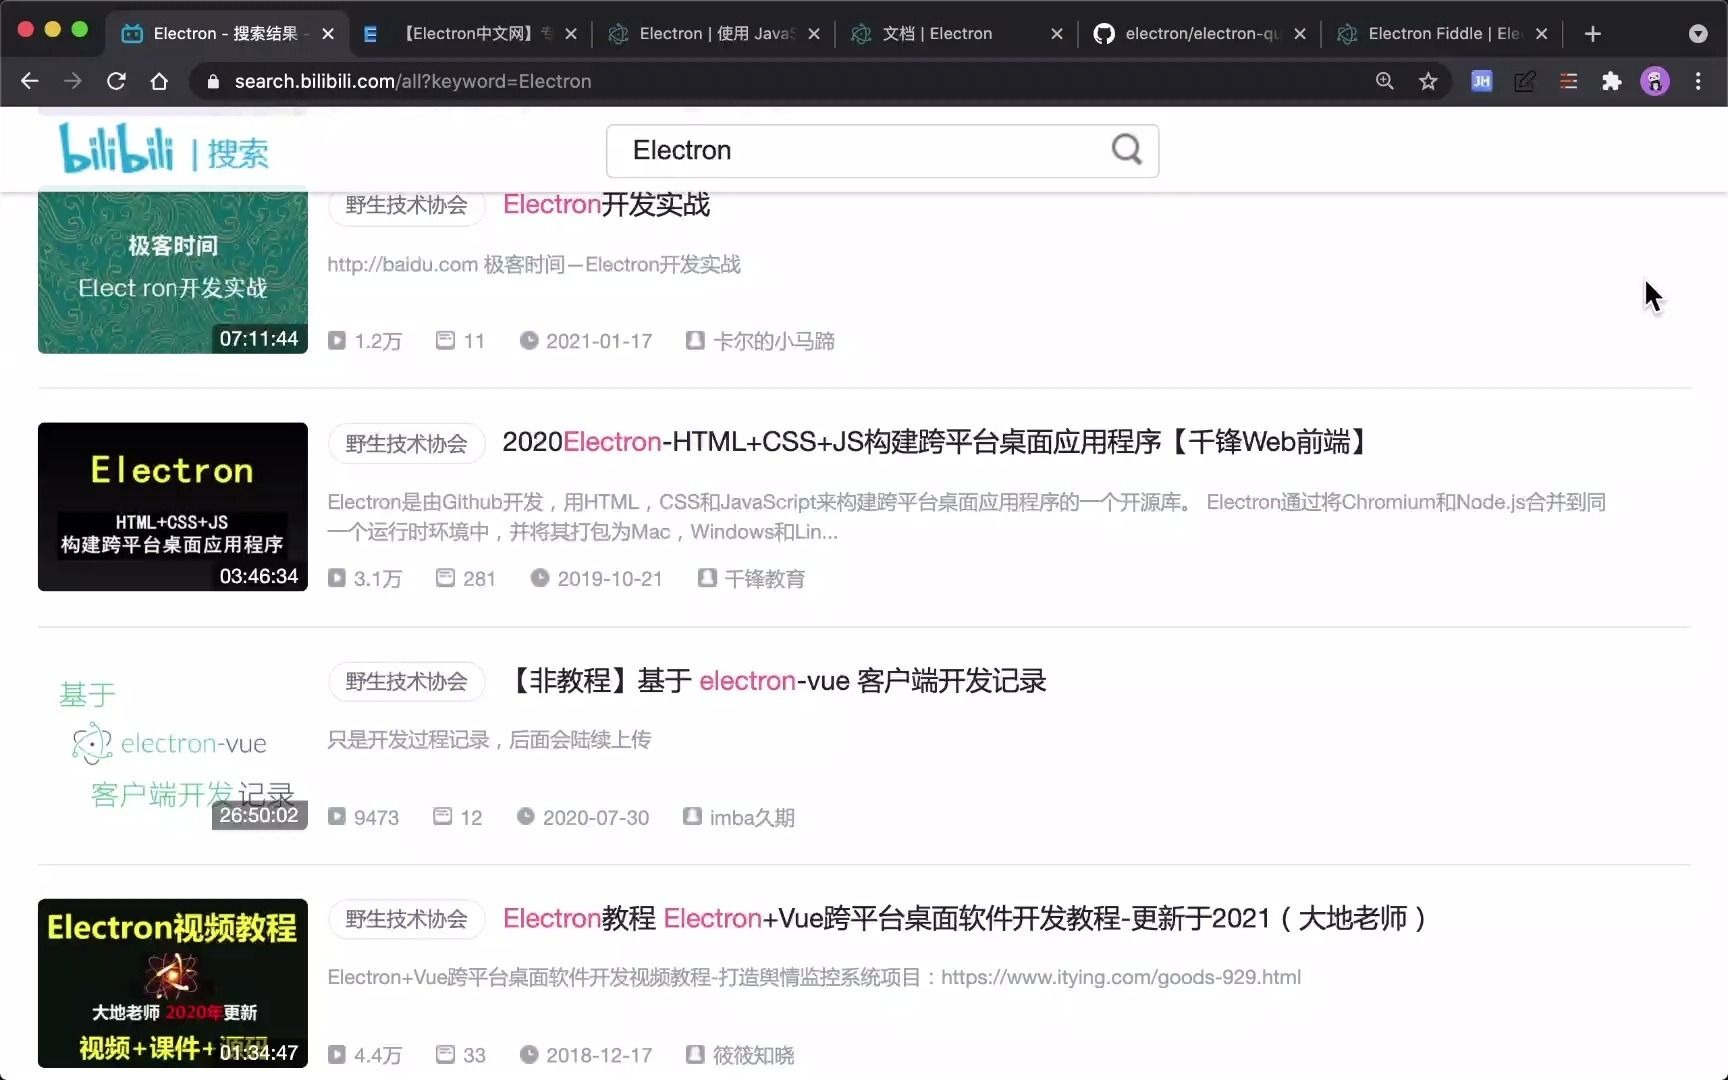Open the edit pencil extension icon
1728x1080 pixels.
point(1524,81)
